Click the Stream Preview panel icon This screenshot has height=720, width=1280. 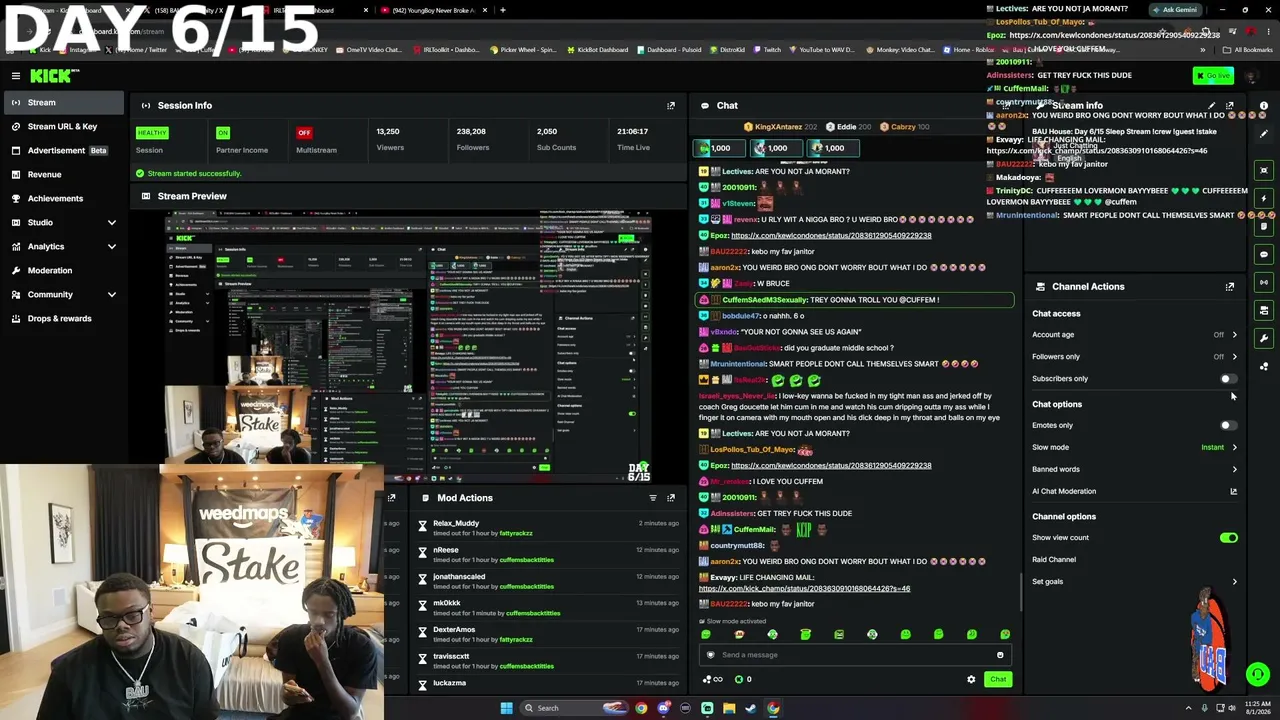coord(146,196)
